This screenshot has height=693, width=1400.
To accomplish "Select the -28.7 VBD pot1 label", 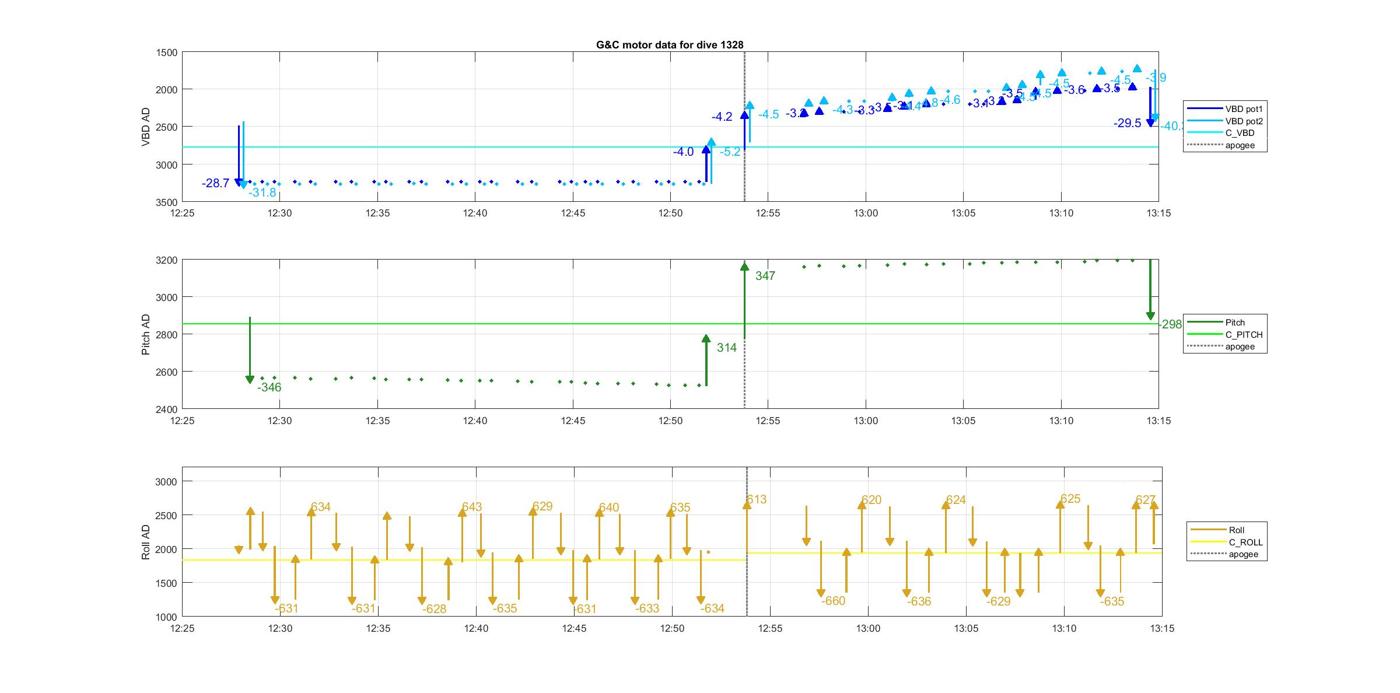I will click(215, 184).
